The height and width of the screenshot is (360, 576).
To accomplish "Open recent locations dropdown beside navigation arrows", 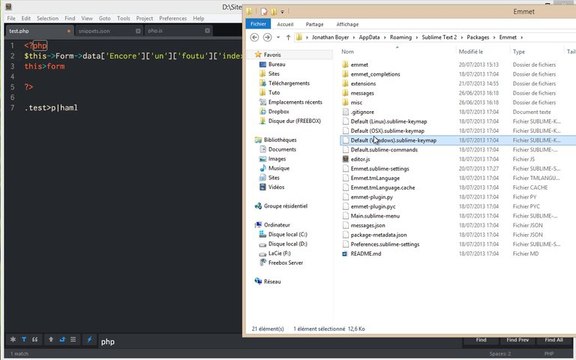I will pyautogui.click(x=278, y=37).
